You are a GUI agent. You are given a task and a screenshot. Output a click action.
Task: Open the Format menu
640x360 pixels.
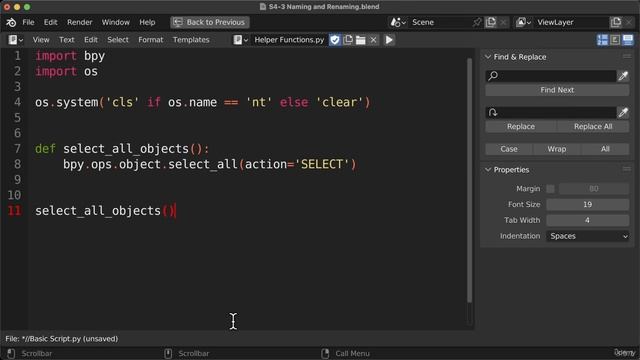(151, 40)
